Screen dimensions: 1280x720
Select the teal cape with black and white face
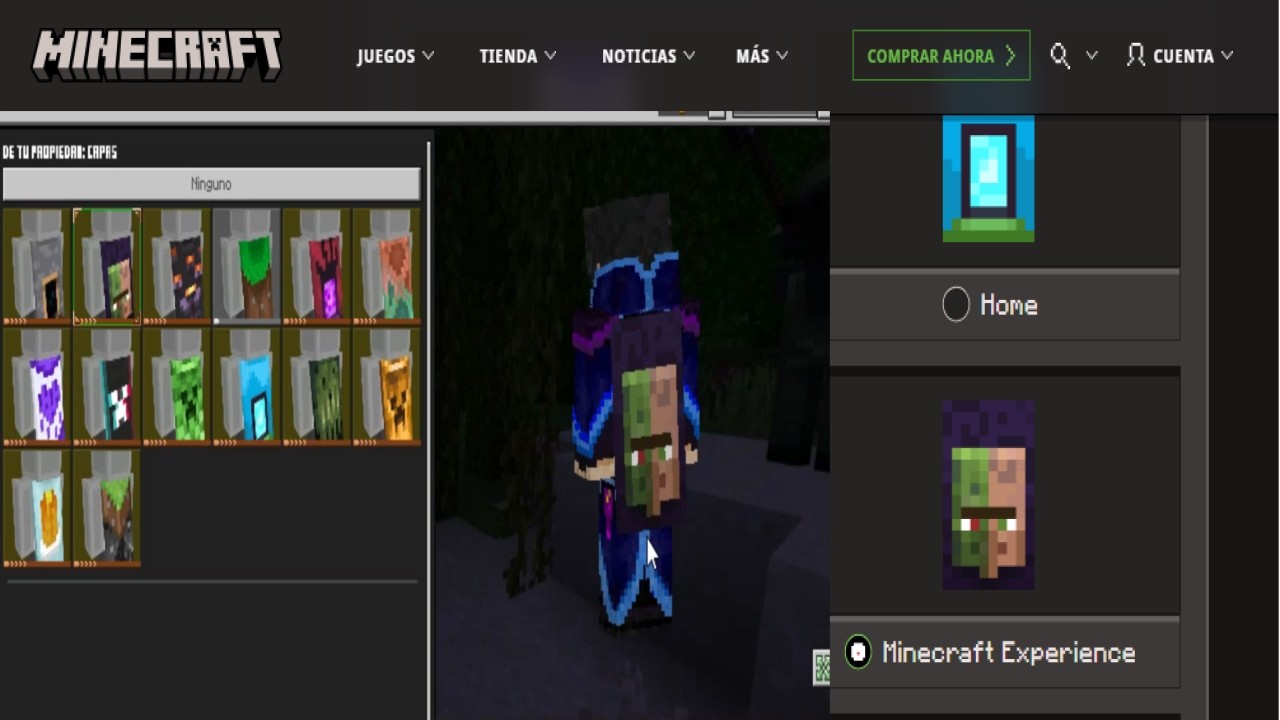click(x=107, y=386)
